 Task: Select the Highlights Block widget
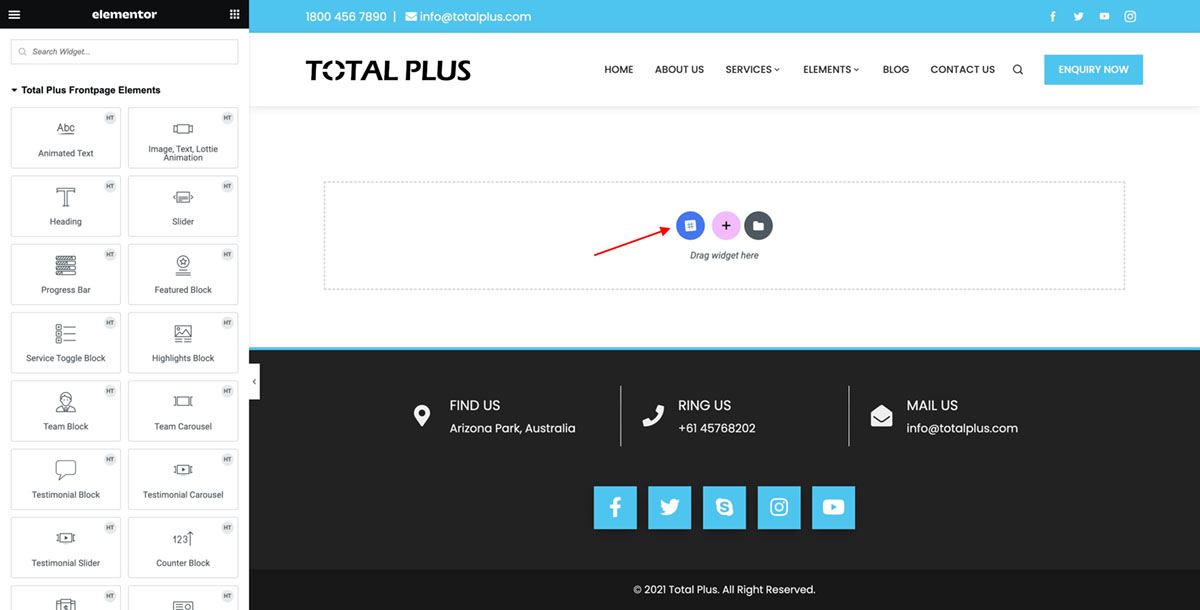183,343
